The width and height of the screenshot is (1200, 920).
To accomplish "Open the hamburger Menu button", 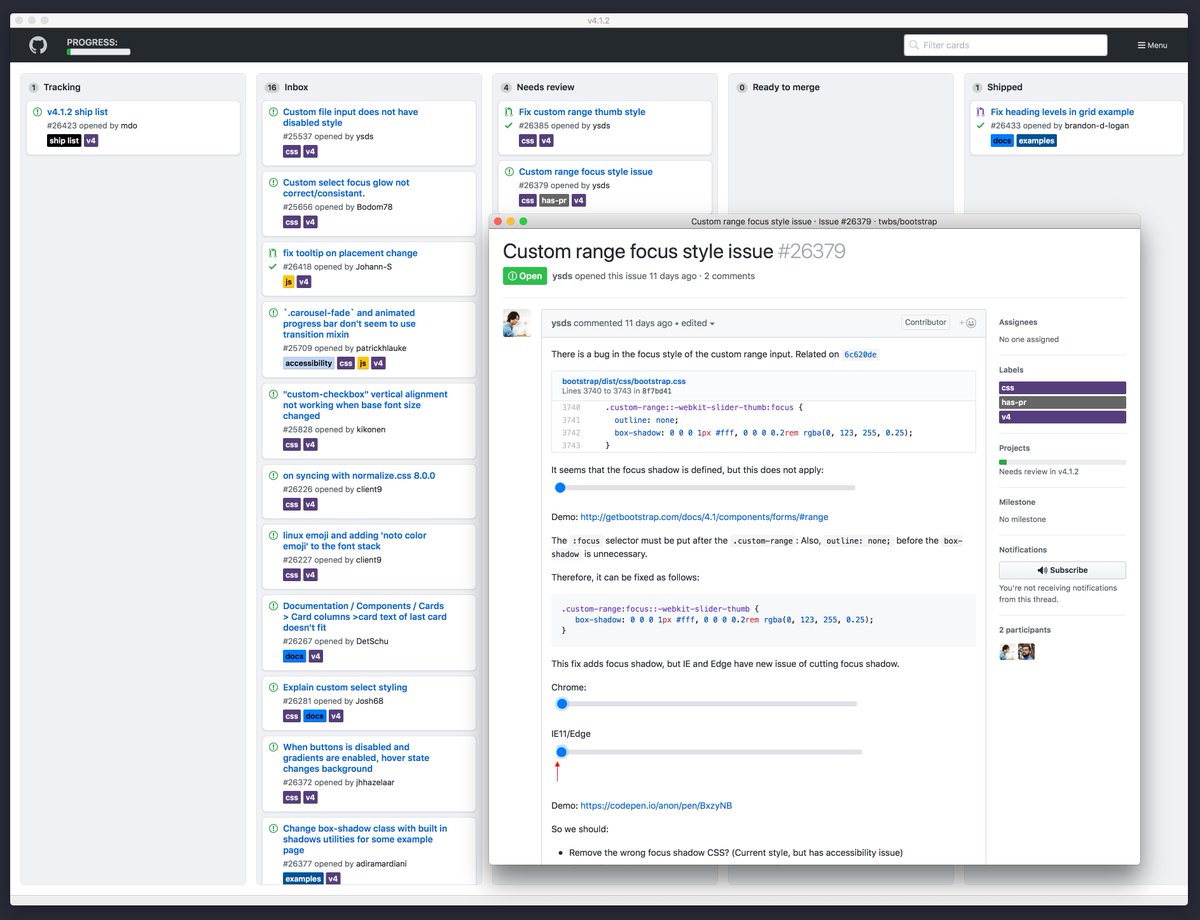I will (x=1152, y=45).
